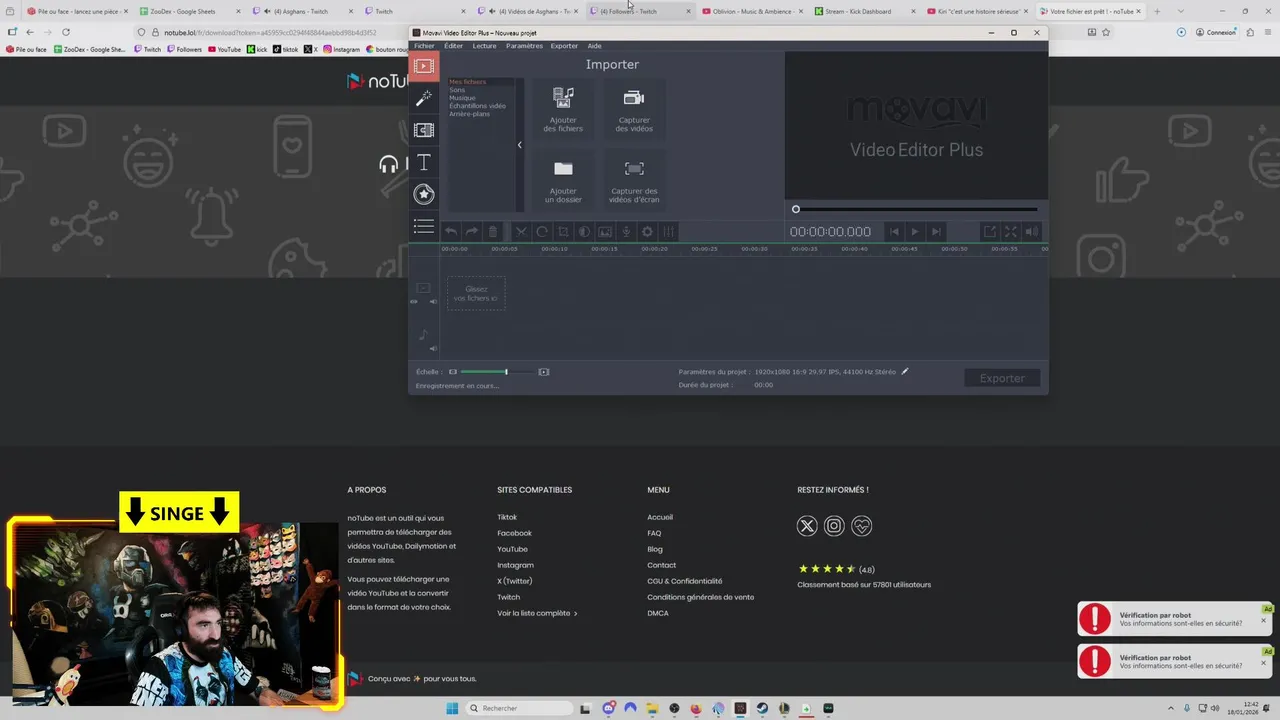Select Musique category
This screenshot has height=720, width=1280.
pyautogui.click(x=462, y=98)
